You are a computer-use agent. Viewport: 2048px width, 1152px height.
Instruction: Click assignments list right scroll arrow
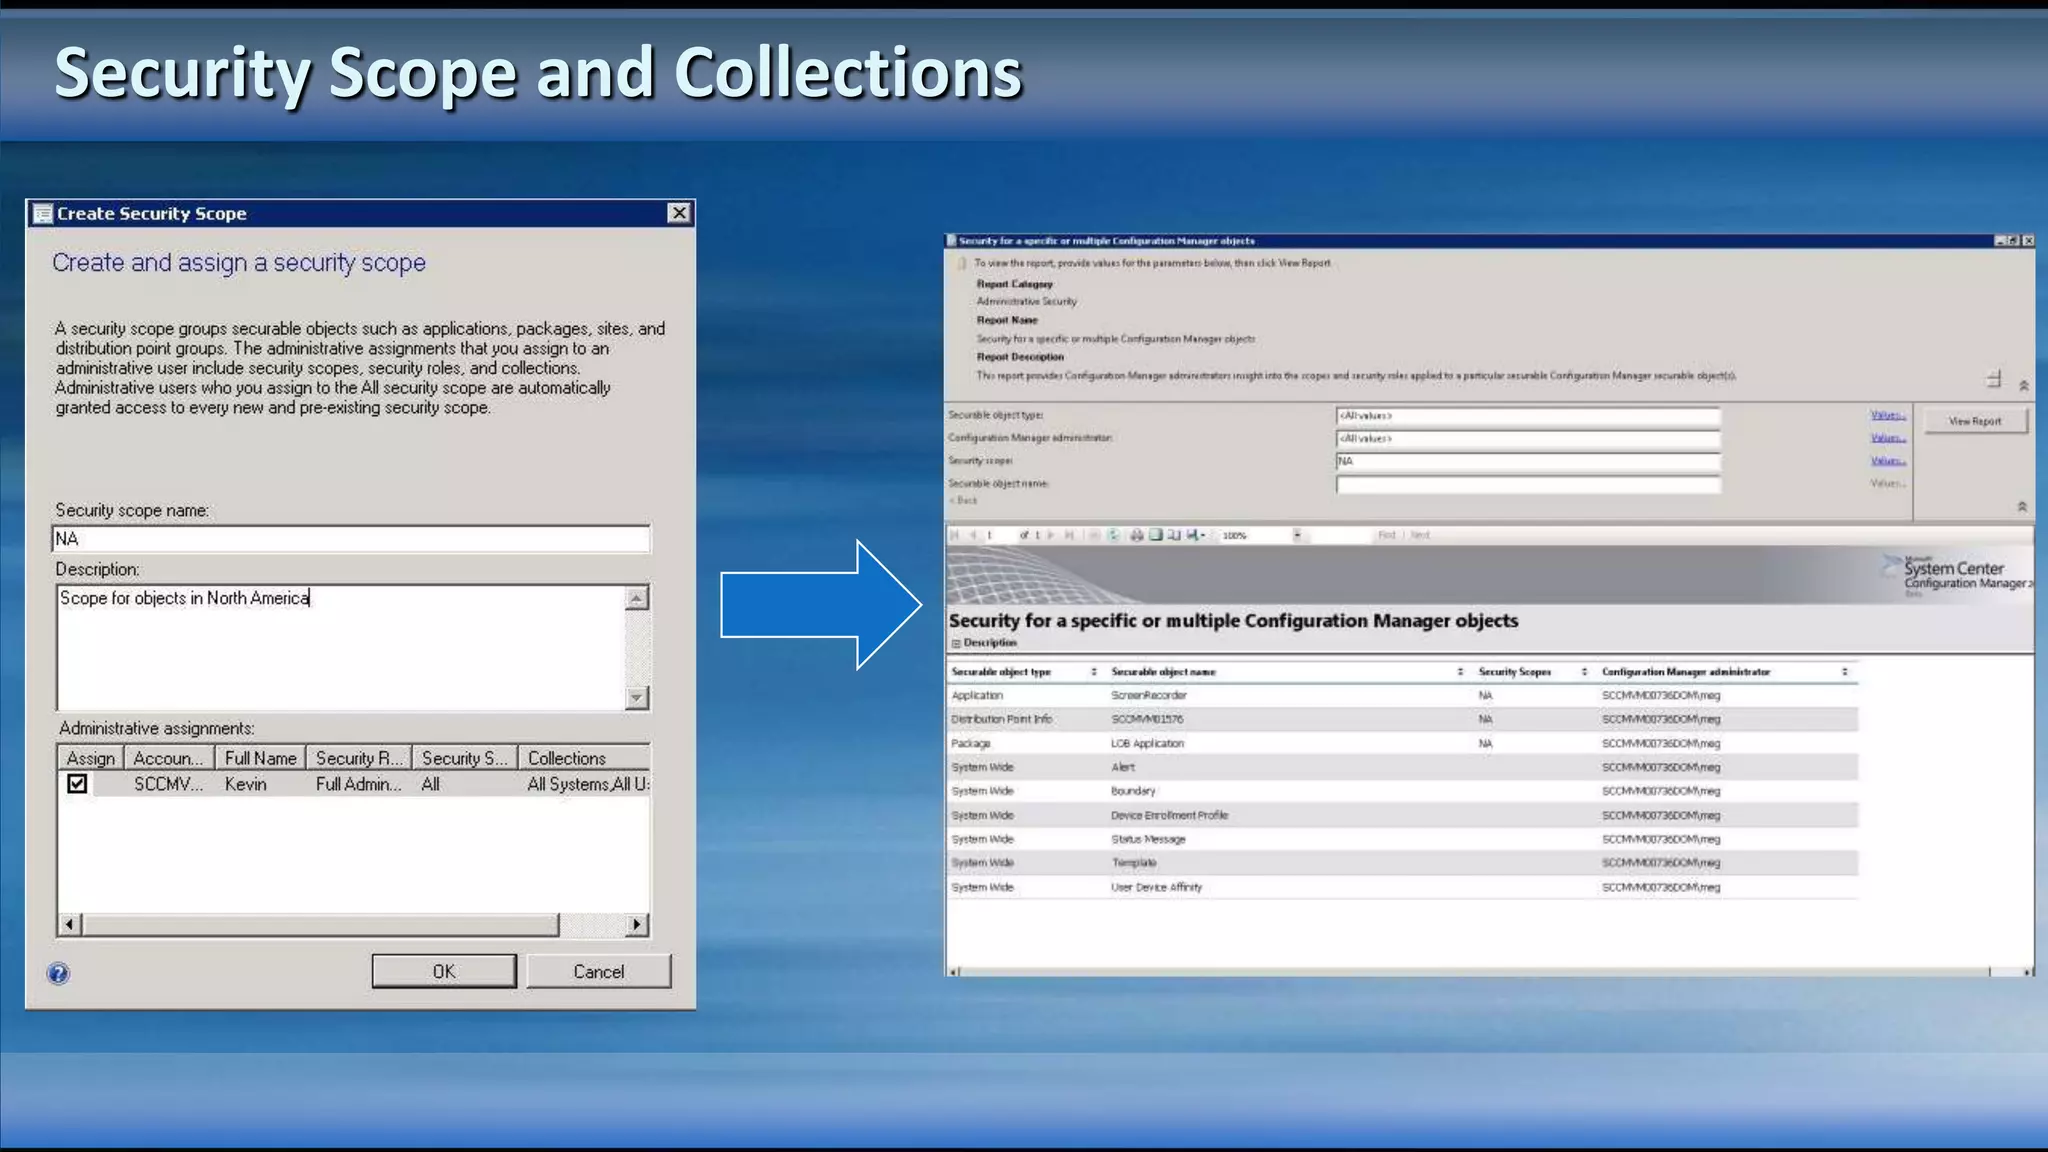click(x=636, y=924)
